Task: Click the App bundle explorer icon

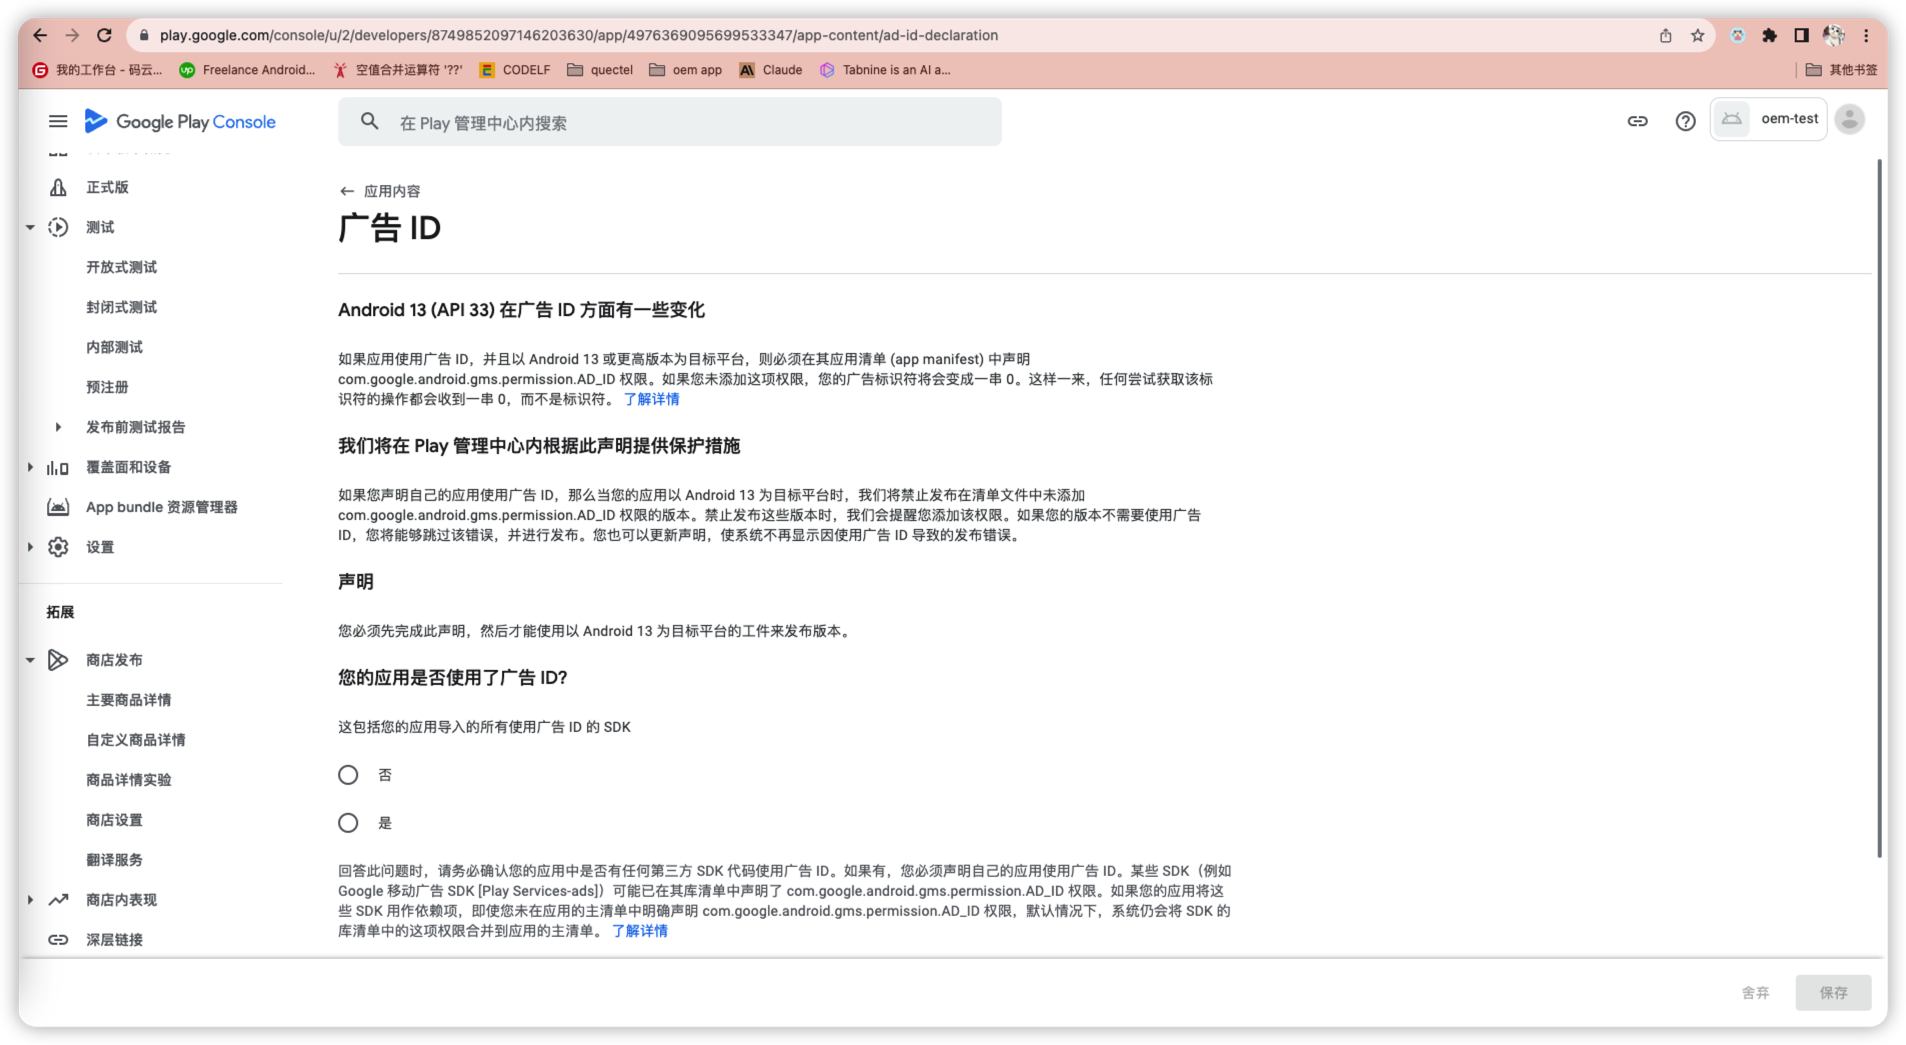Action: point(58,507)
